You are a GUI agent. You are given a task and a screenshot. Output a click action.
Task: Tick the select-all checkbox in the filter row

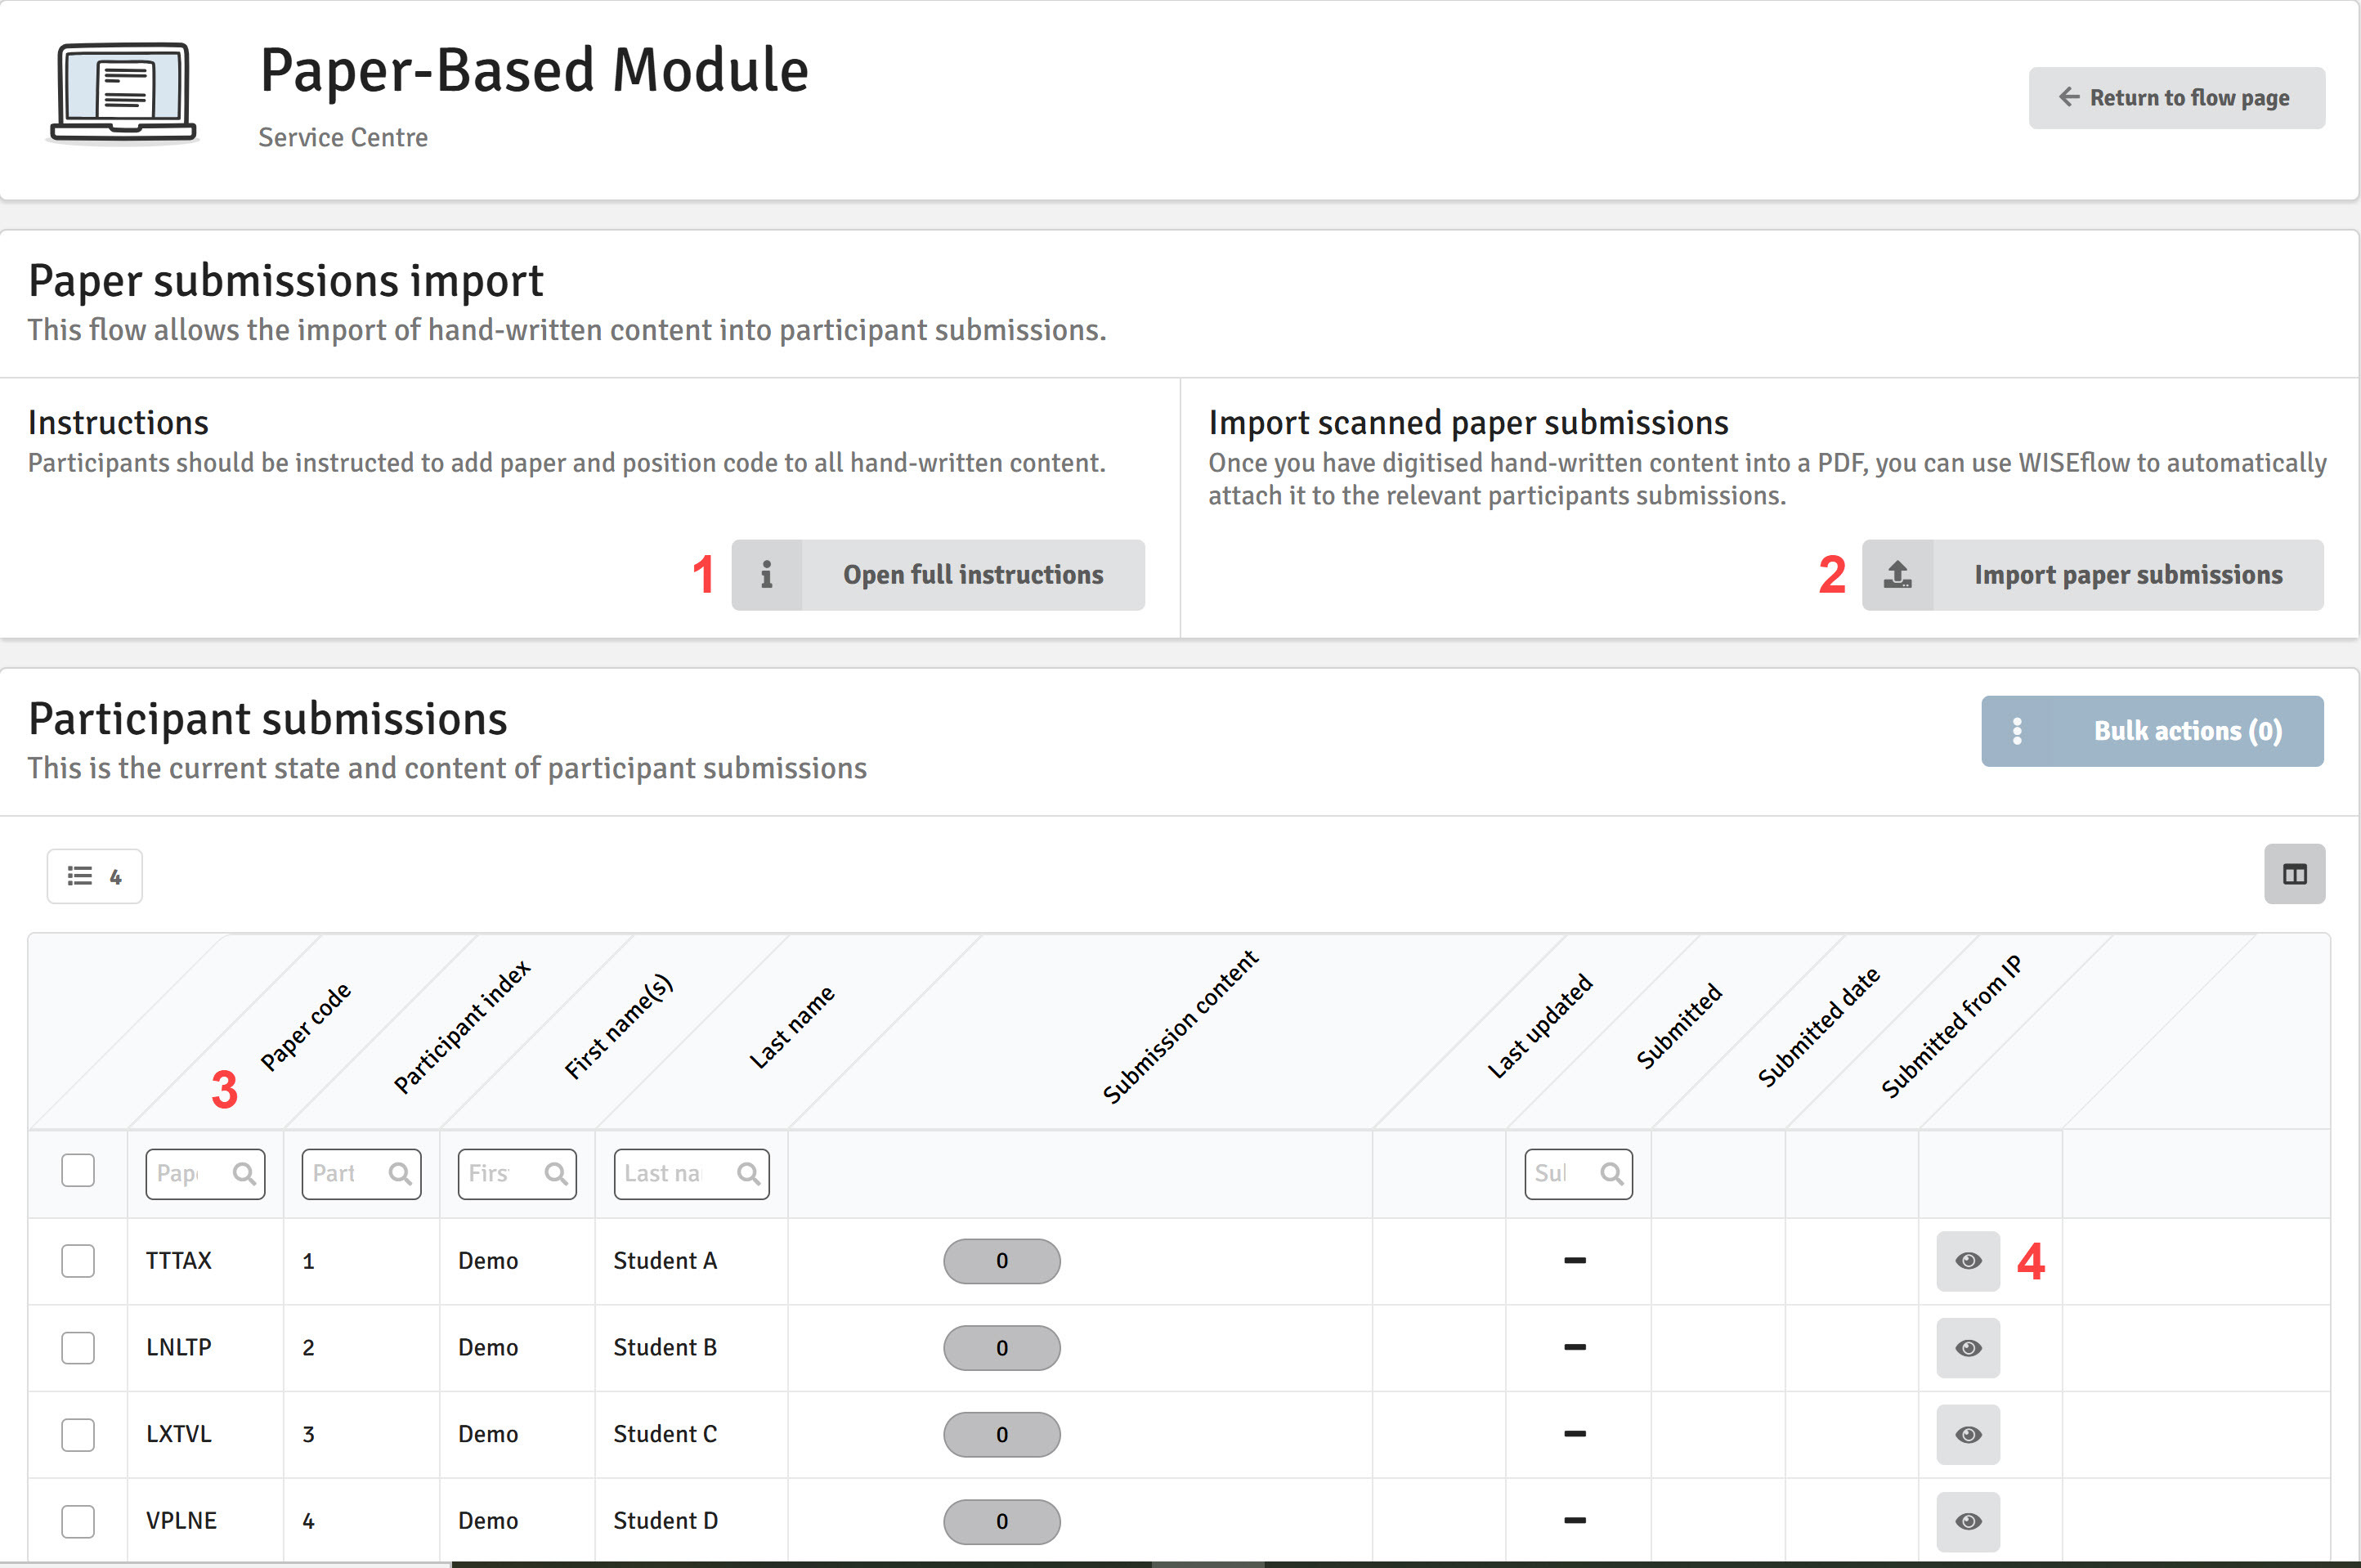coord(78,1170)
